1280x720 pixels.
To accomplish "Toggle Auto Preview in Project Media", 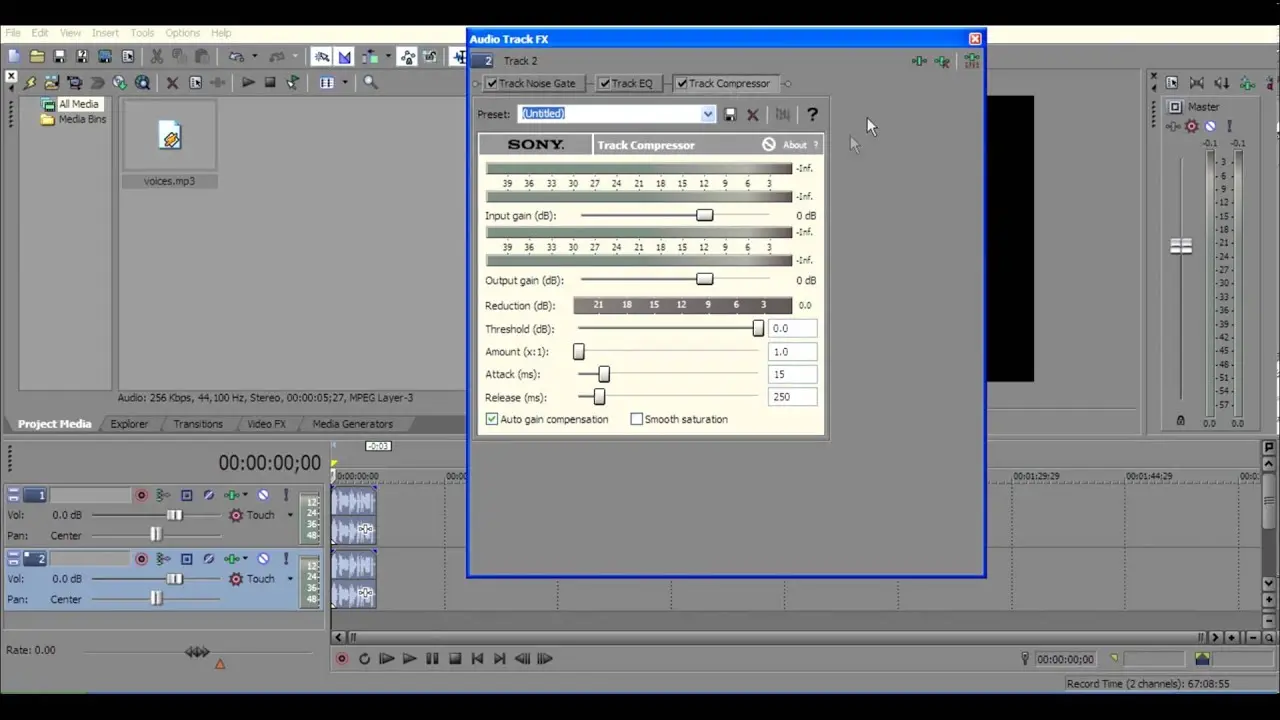I will click(x=293, y=83).
